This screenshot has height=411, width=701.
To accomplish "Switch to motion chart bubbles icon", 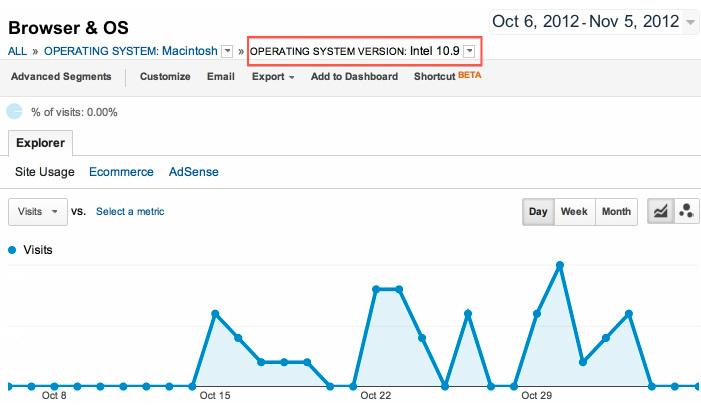I will tap(686, 212).
